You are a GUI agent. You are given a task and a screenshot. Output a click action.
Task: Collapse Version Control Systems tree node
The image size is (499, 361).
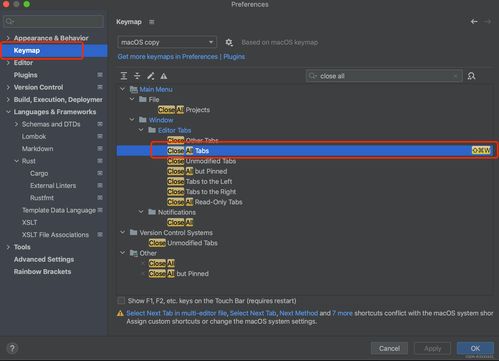(123, 232)
